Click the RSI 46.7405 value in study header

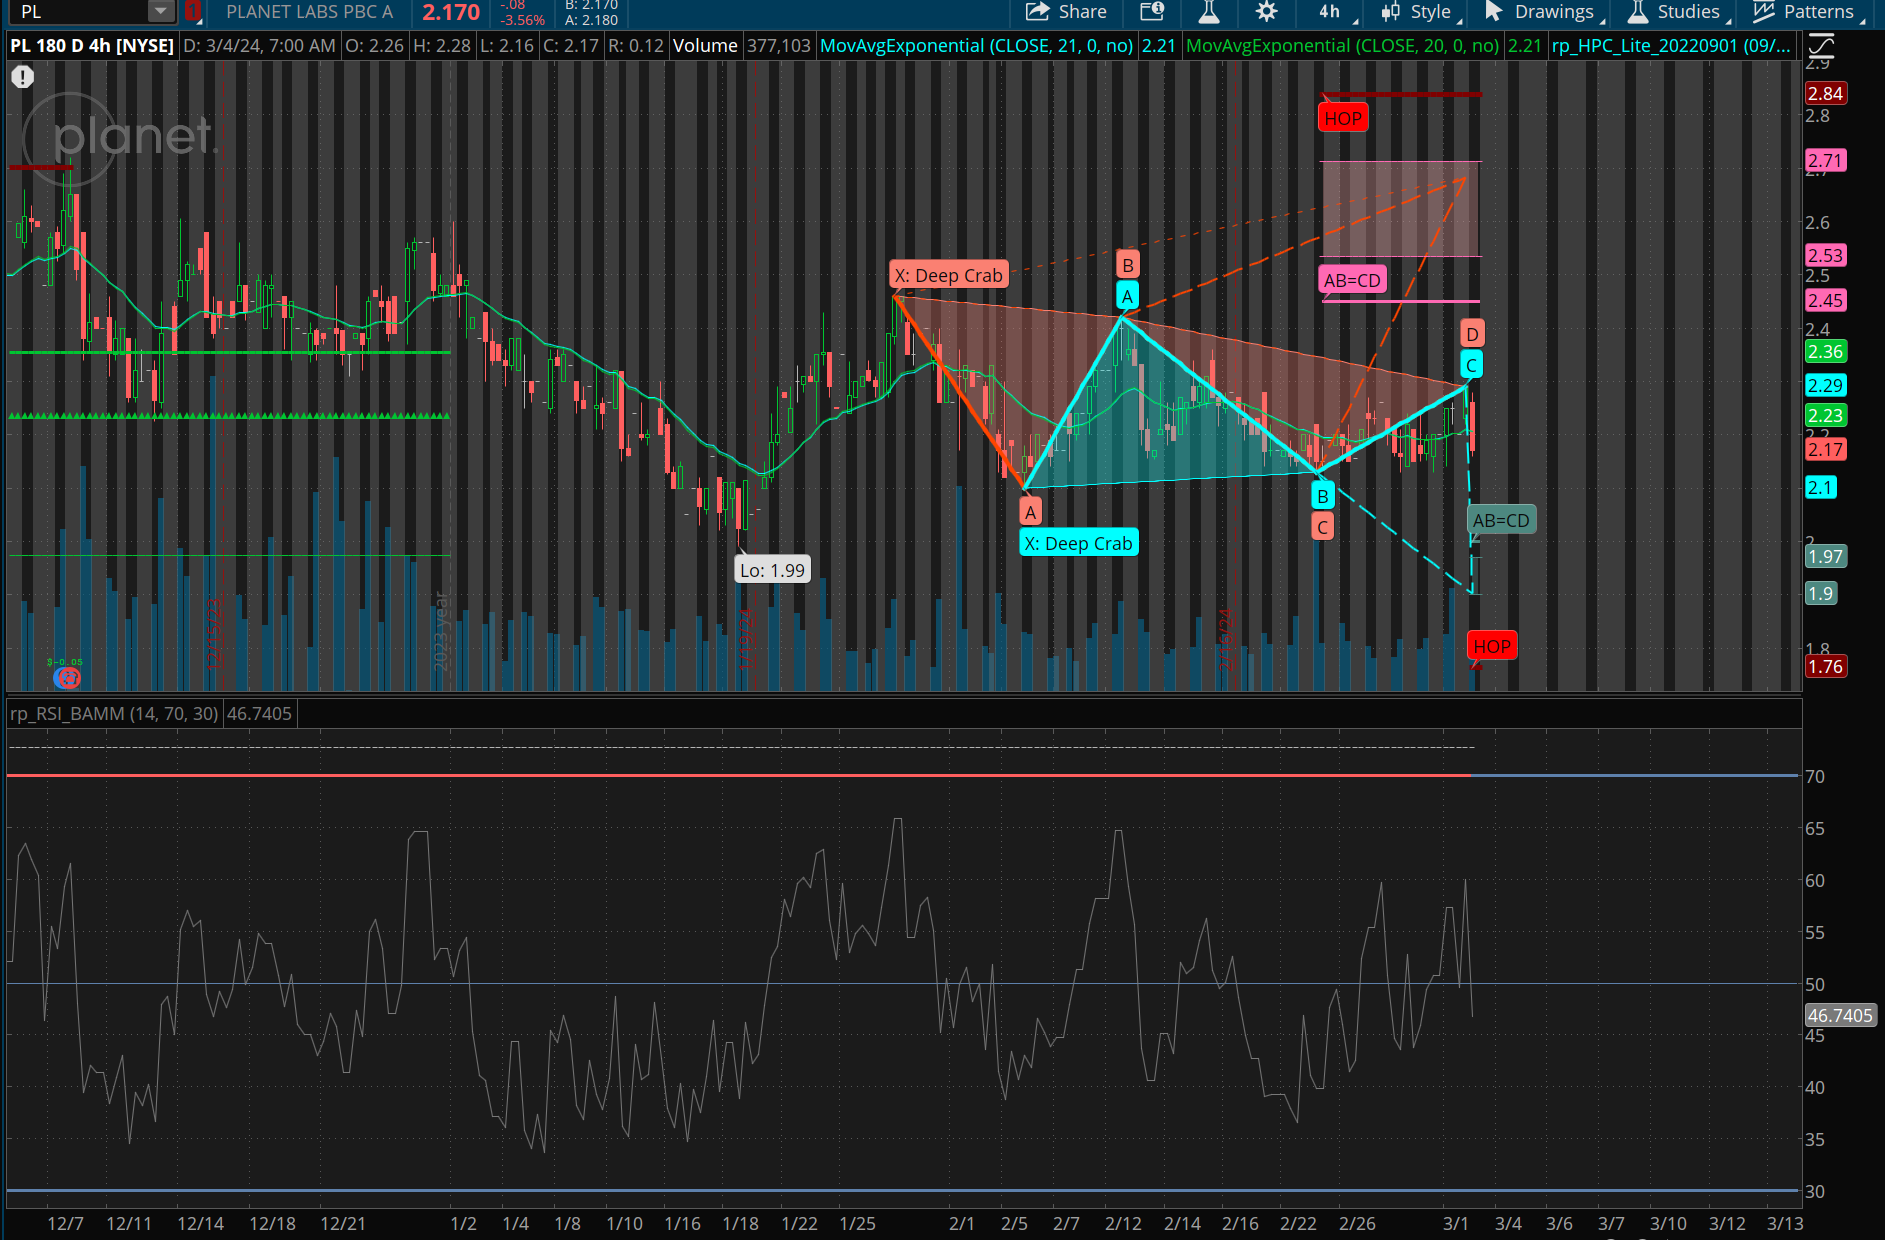[x=259, y=714]
